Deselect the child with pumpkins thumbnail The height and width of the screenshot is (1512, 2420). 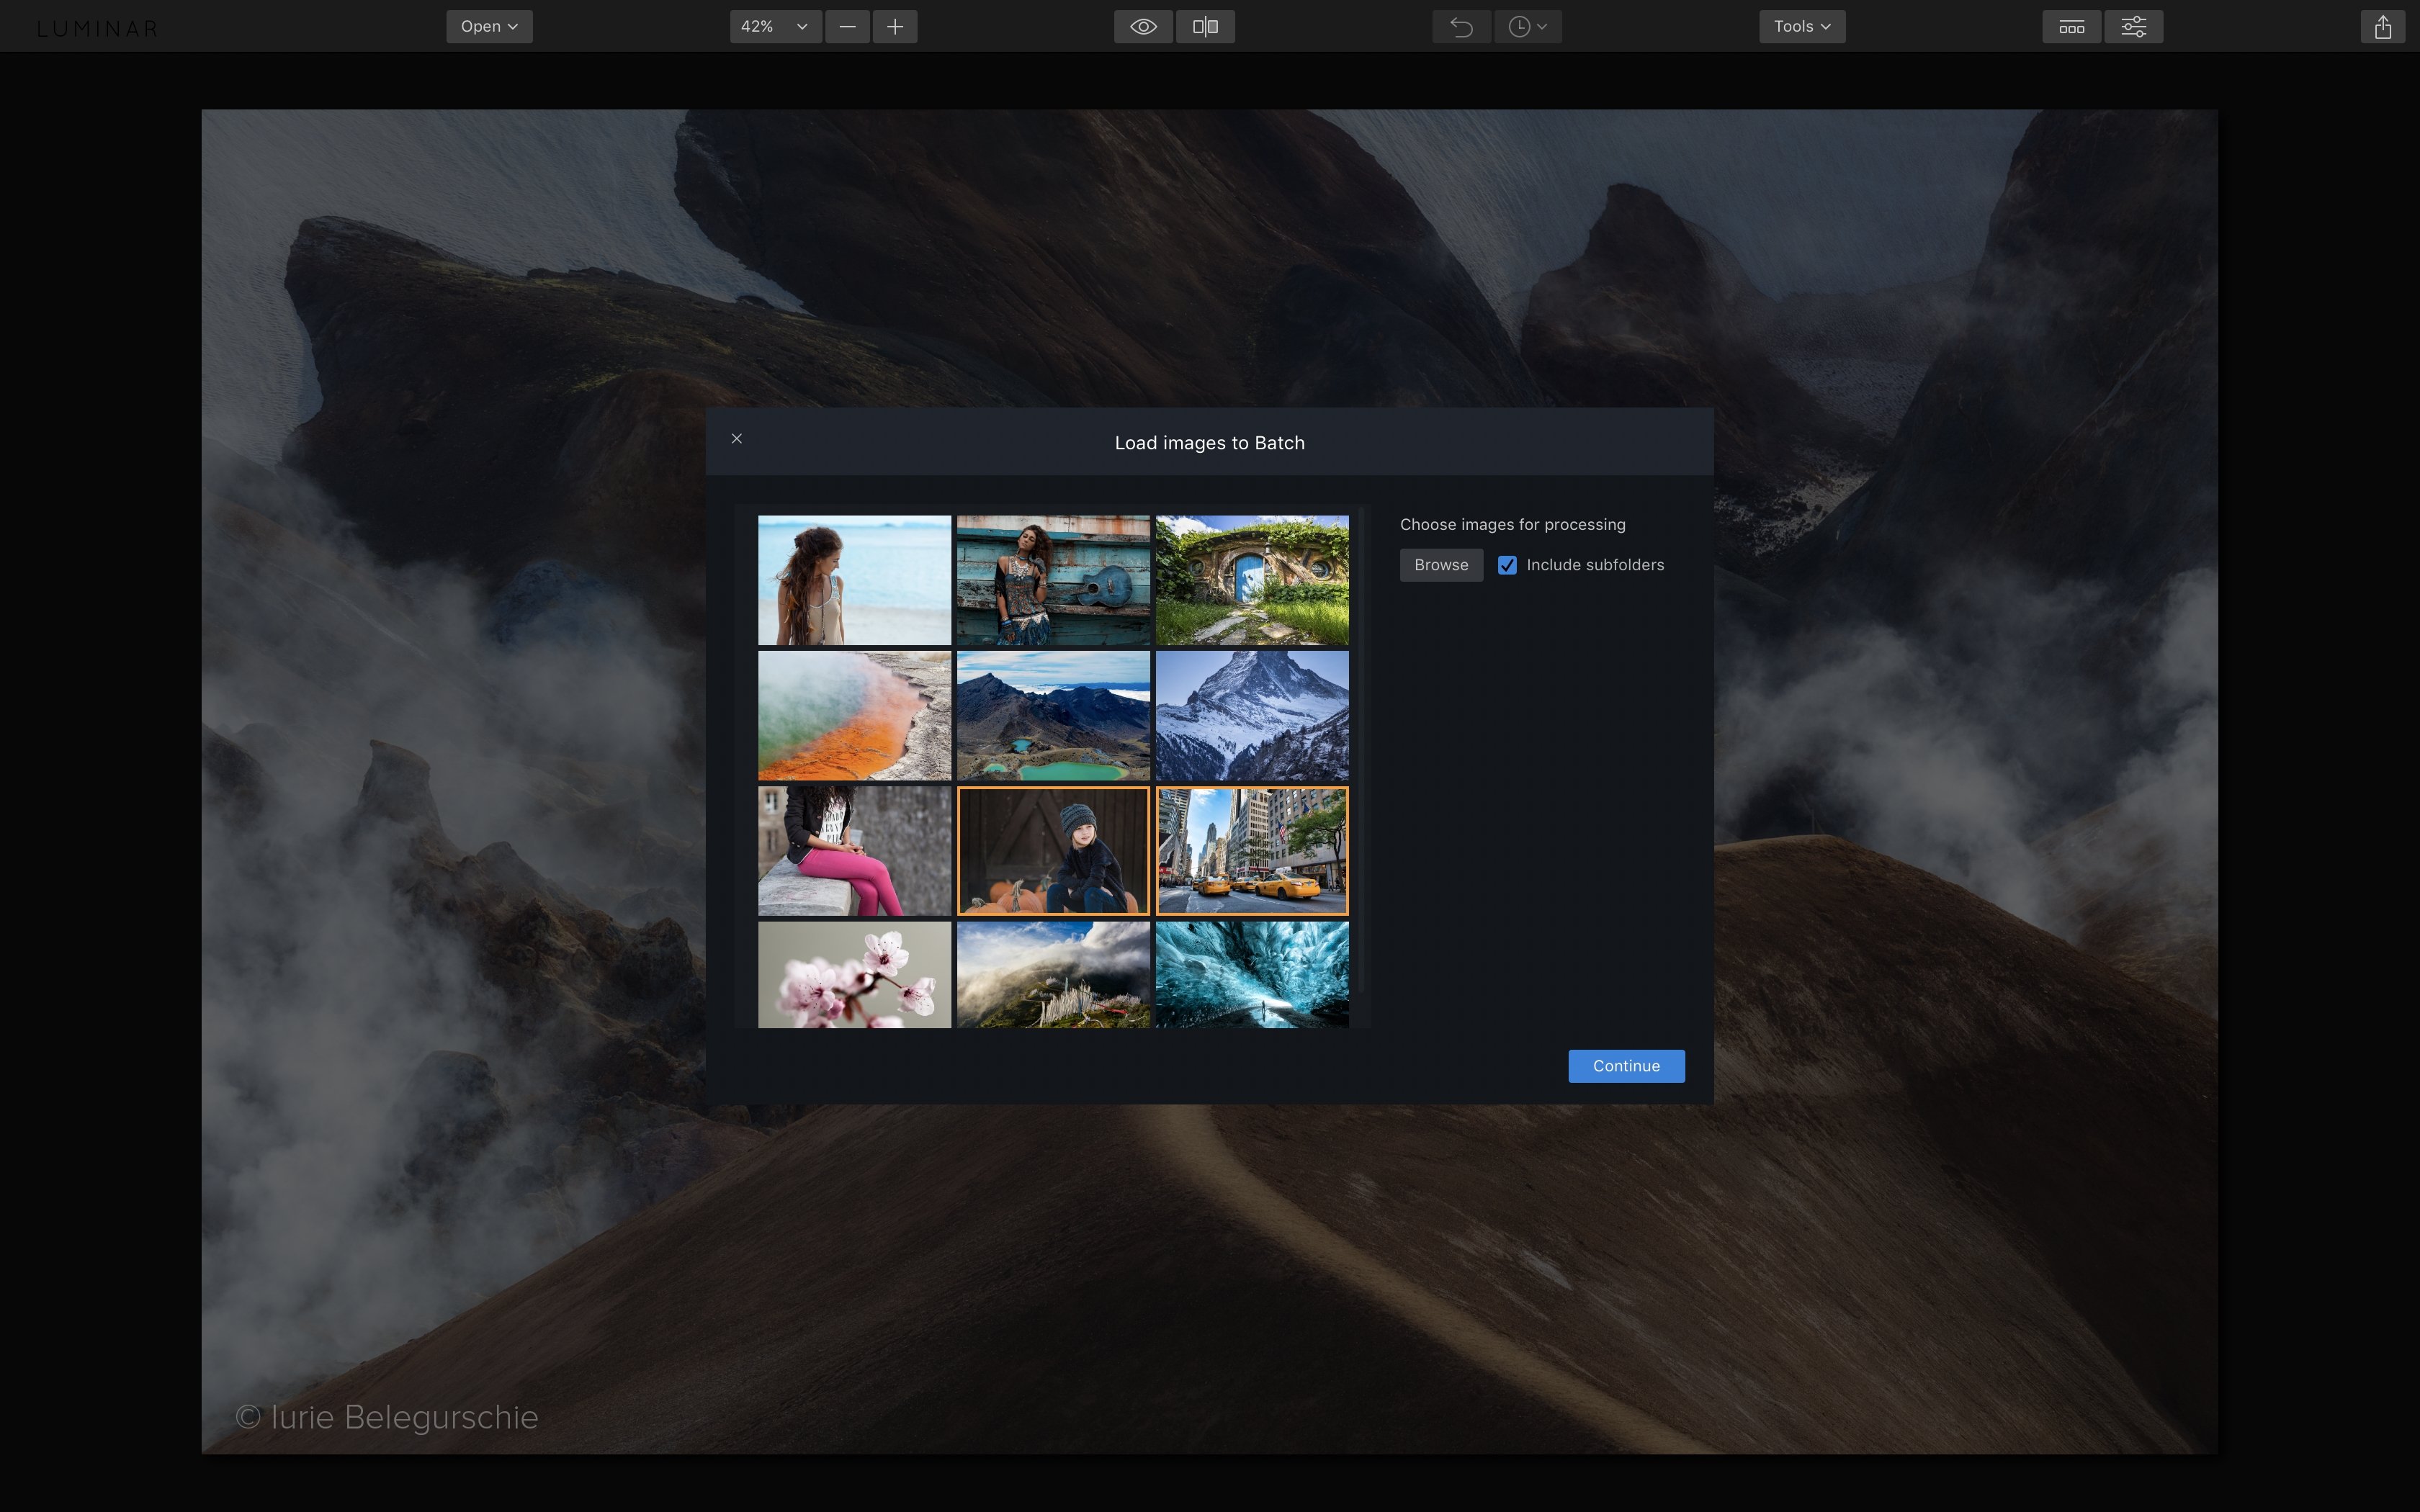[1053, 851]
